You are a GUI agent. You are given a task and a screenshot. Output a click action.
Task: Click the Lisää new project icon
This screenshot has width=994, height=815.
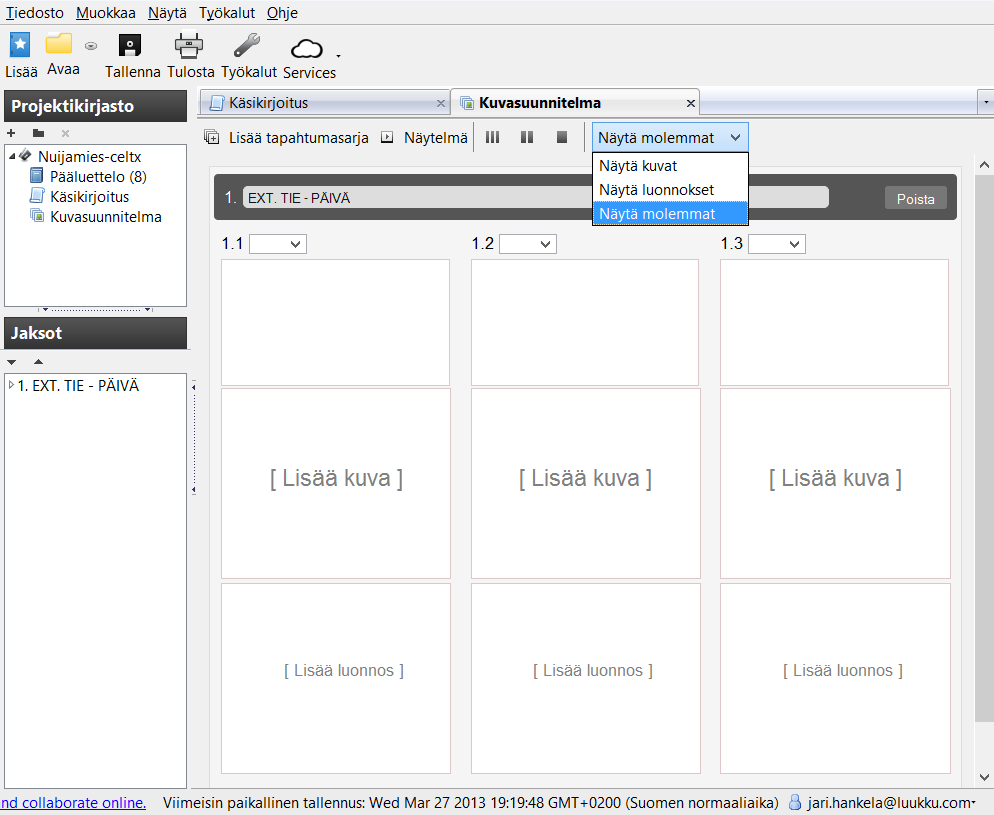point(20,46)
